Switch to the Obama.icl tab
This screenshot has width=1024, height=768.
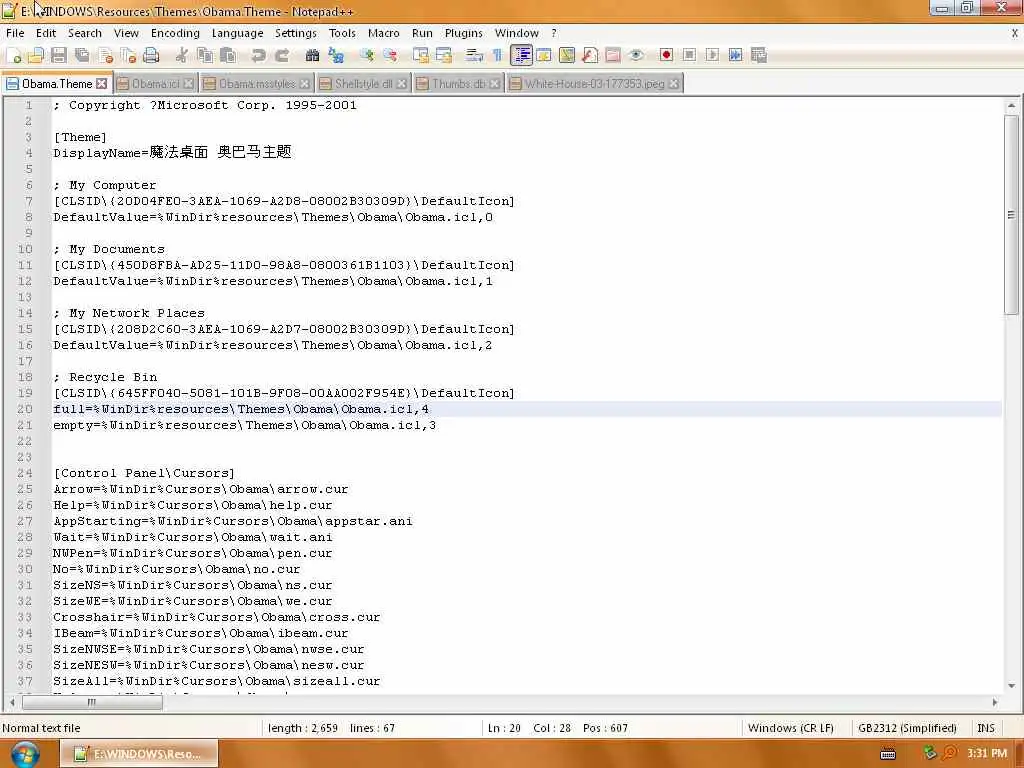155,84
